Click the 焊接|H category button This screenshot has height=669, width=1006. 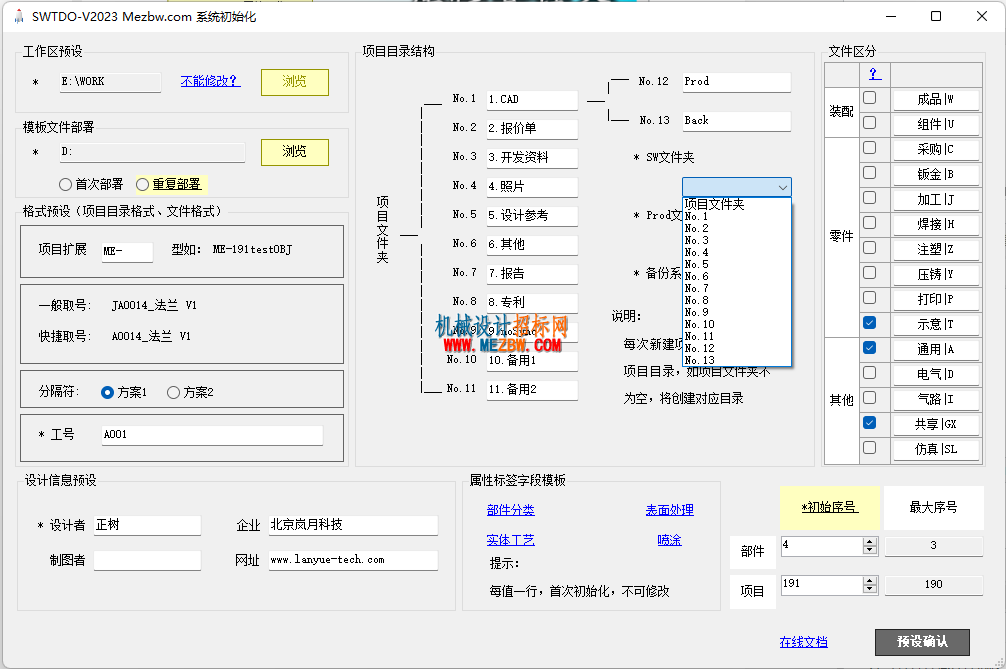935,224
